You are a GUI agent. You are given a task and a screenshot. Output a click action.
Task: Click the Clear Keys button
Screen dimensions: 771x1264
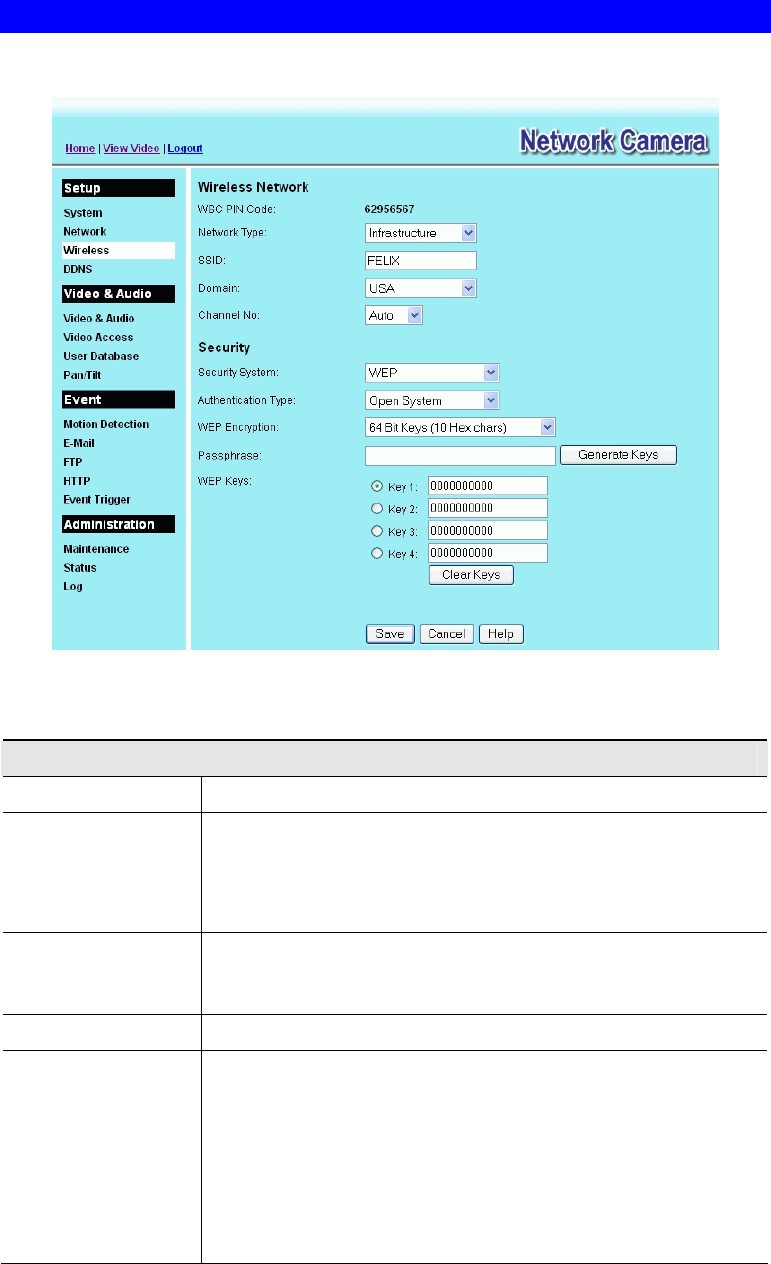[x=471, y=575]
